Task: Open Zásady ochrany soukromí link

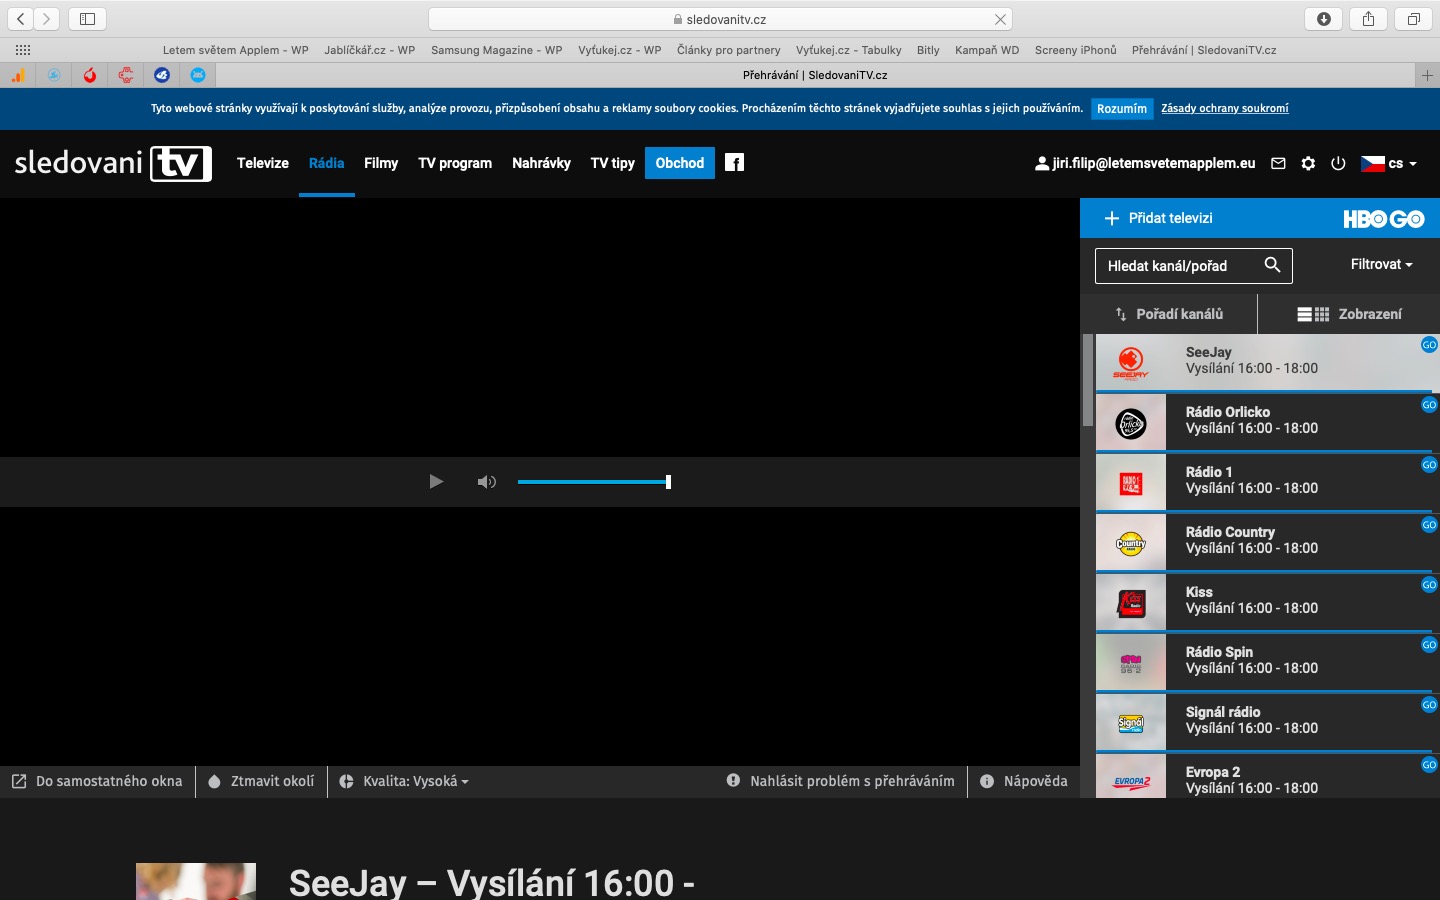Action: (x=1225, y=108)
